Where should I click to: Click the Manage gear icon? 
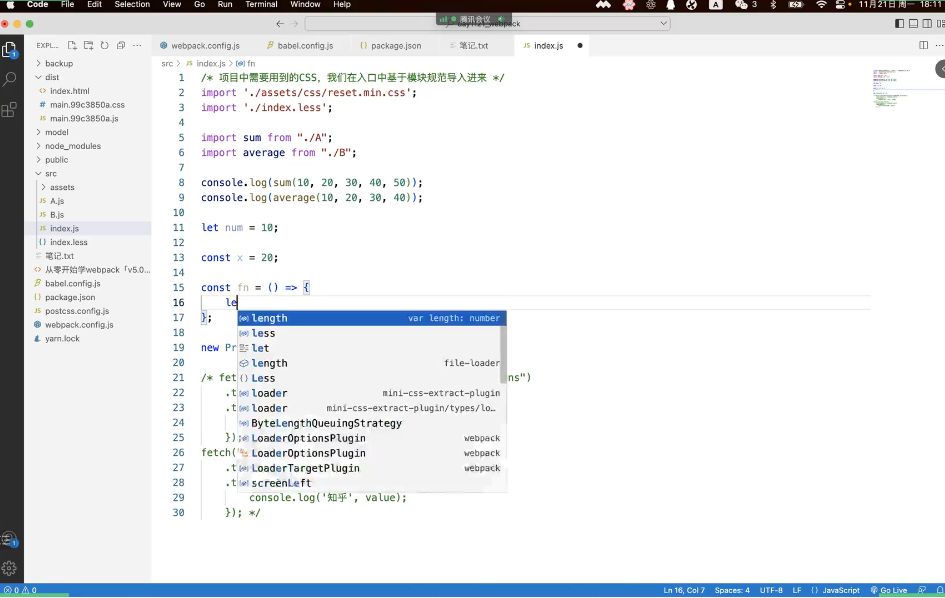pos(9,568)
